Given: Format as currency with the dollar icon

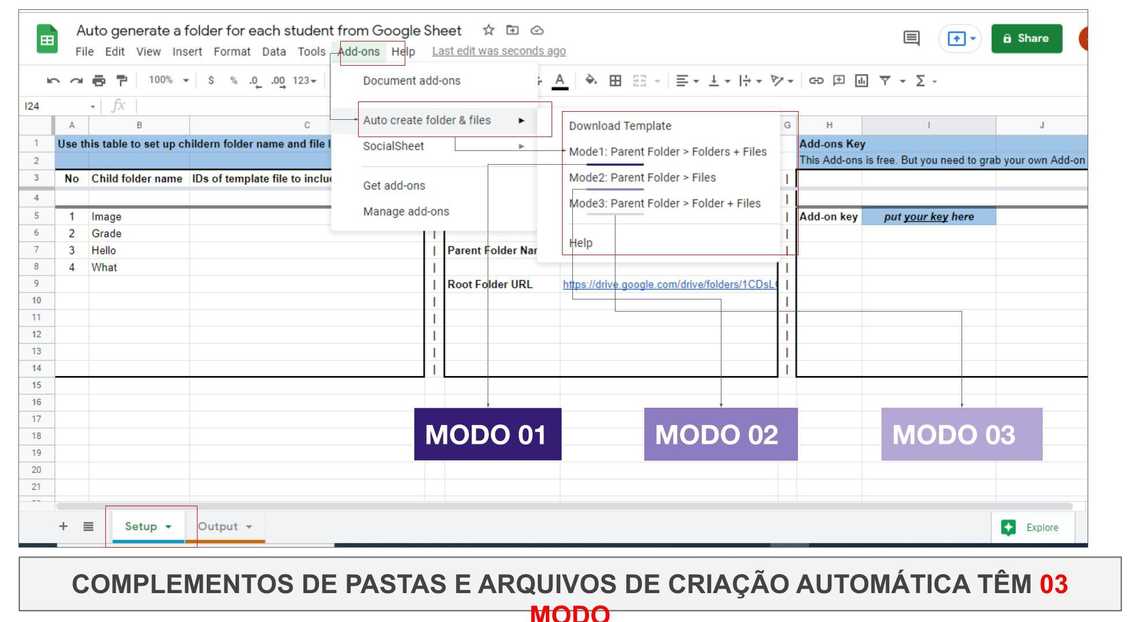Looking at the screenshot, I should [x=211, y=81].
